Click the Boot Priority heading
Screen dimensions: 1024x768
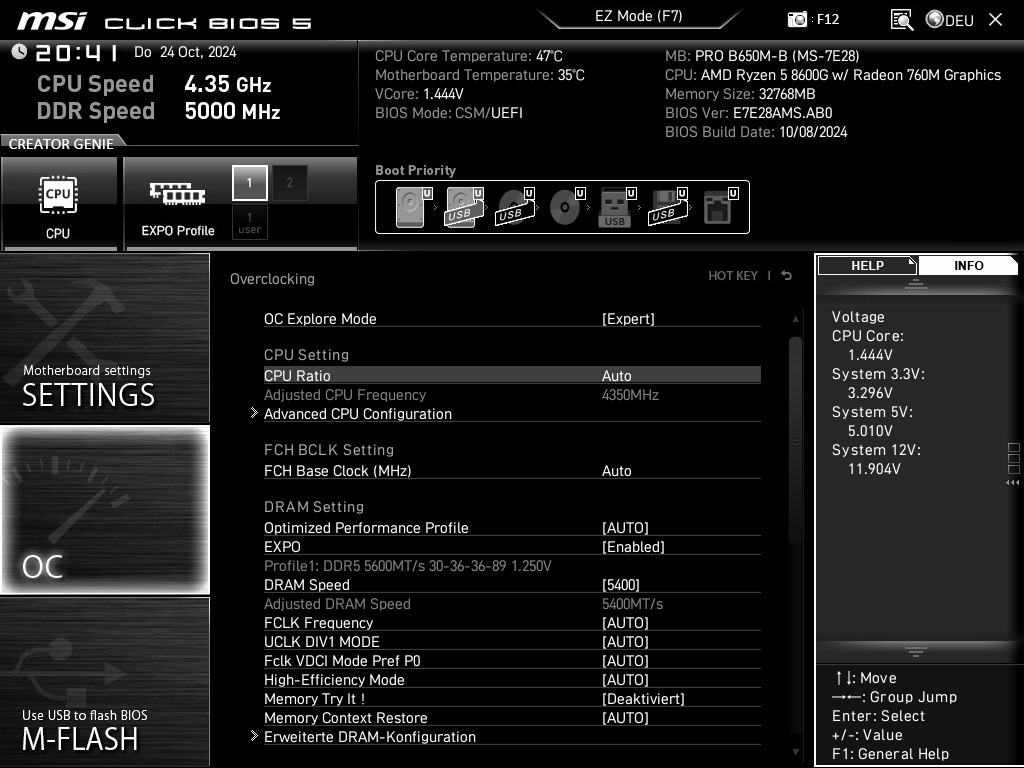pos(415,170)
